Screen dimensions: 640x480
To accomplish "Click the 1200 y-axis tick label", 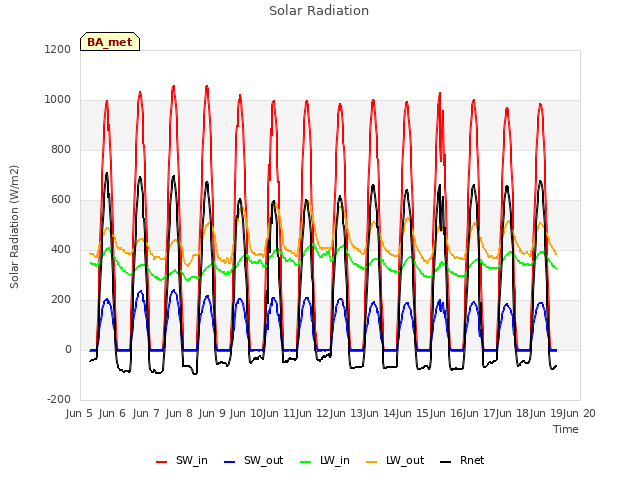I will click(58, 49).
